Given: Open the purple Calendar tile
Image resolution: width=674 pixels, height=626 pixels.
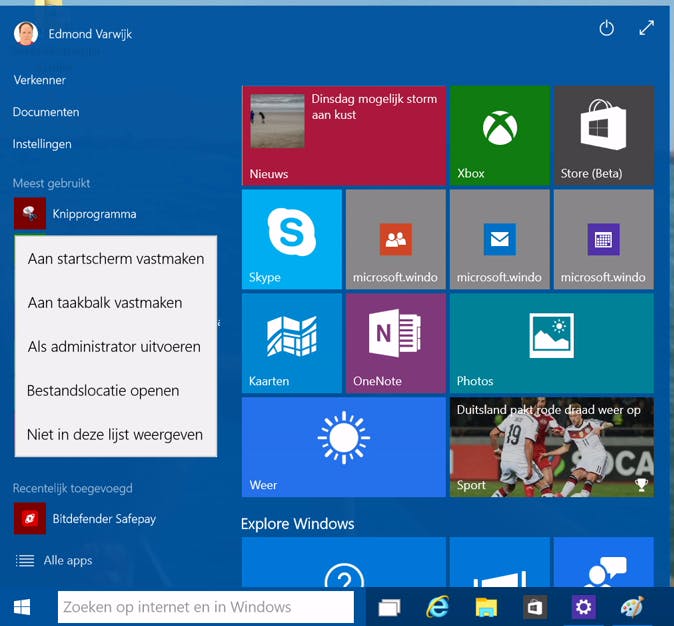Looking at the screenshot, I should (604, 239).
